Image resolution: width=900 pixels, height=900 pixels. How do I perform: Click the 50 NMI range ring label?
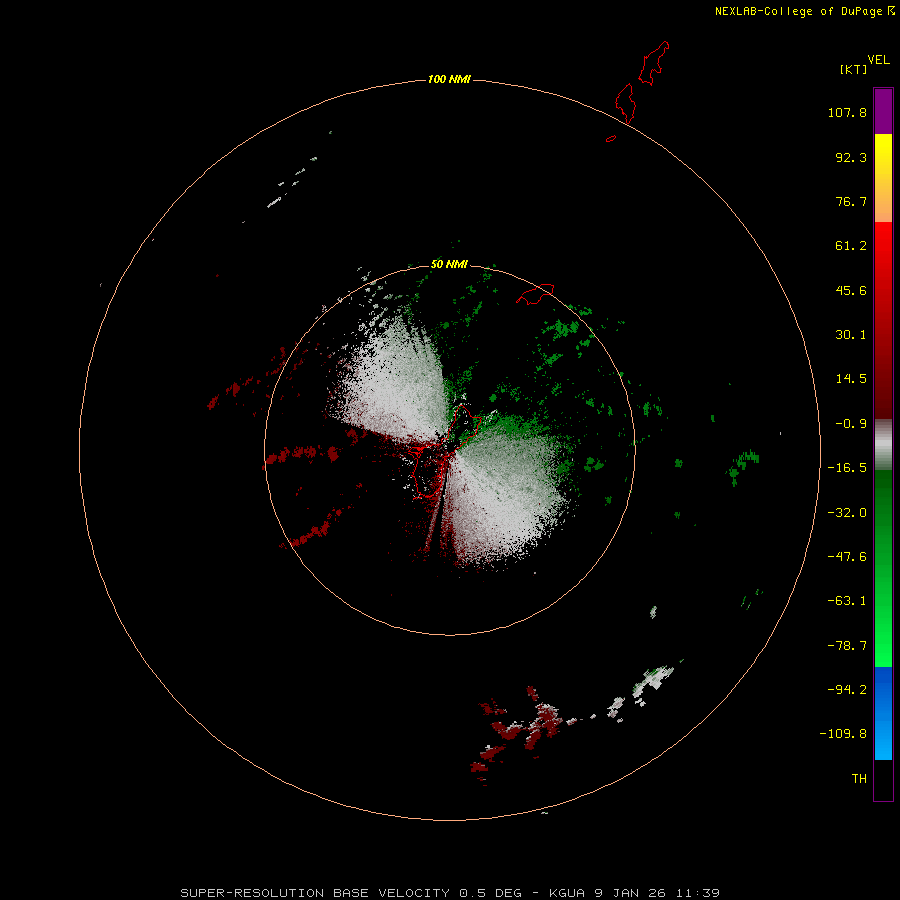449,264
